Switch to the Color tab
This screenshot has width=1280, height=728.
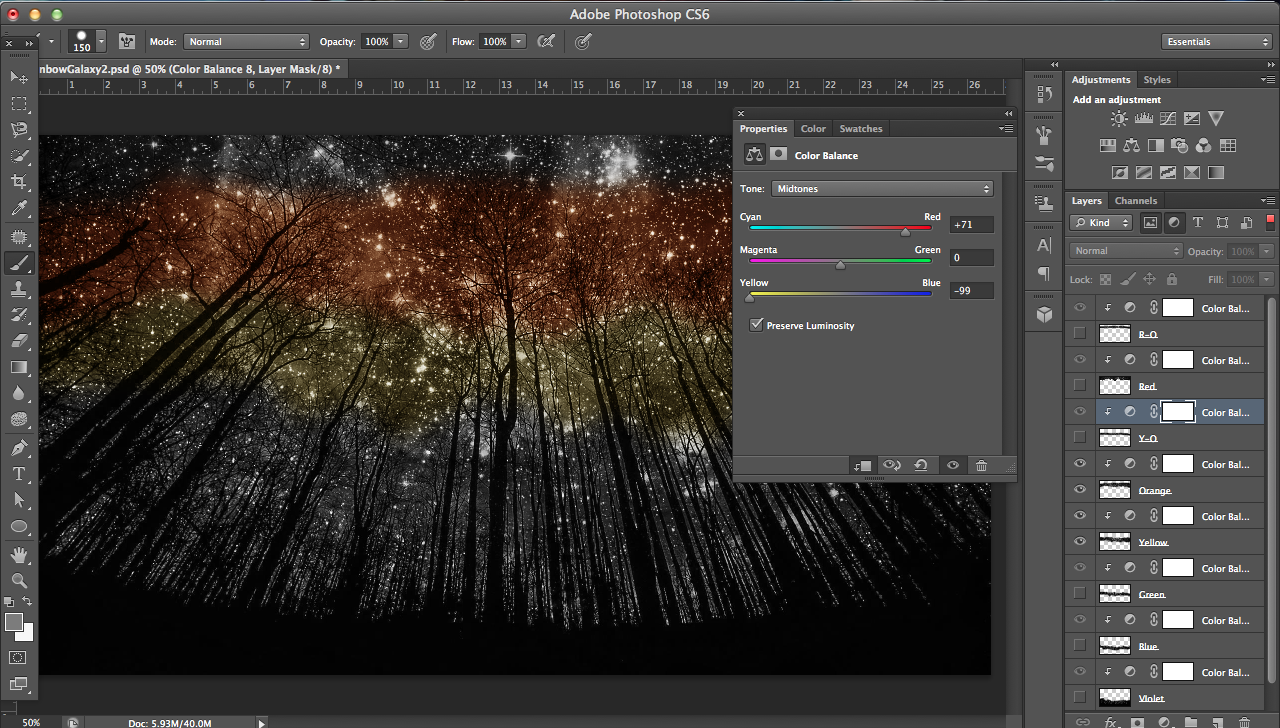coord(813,128)
